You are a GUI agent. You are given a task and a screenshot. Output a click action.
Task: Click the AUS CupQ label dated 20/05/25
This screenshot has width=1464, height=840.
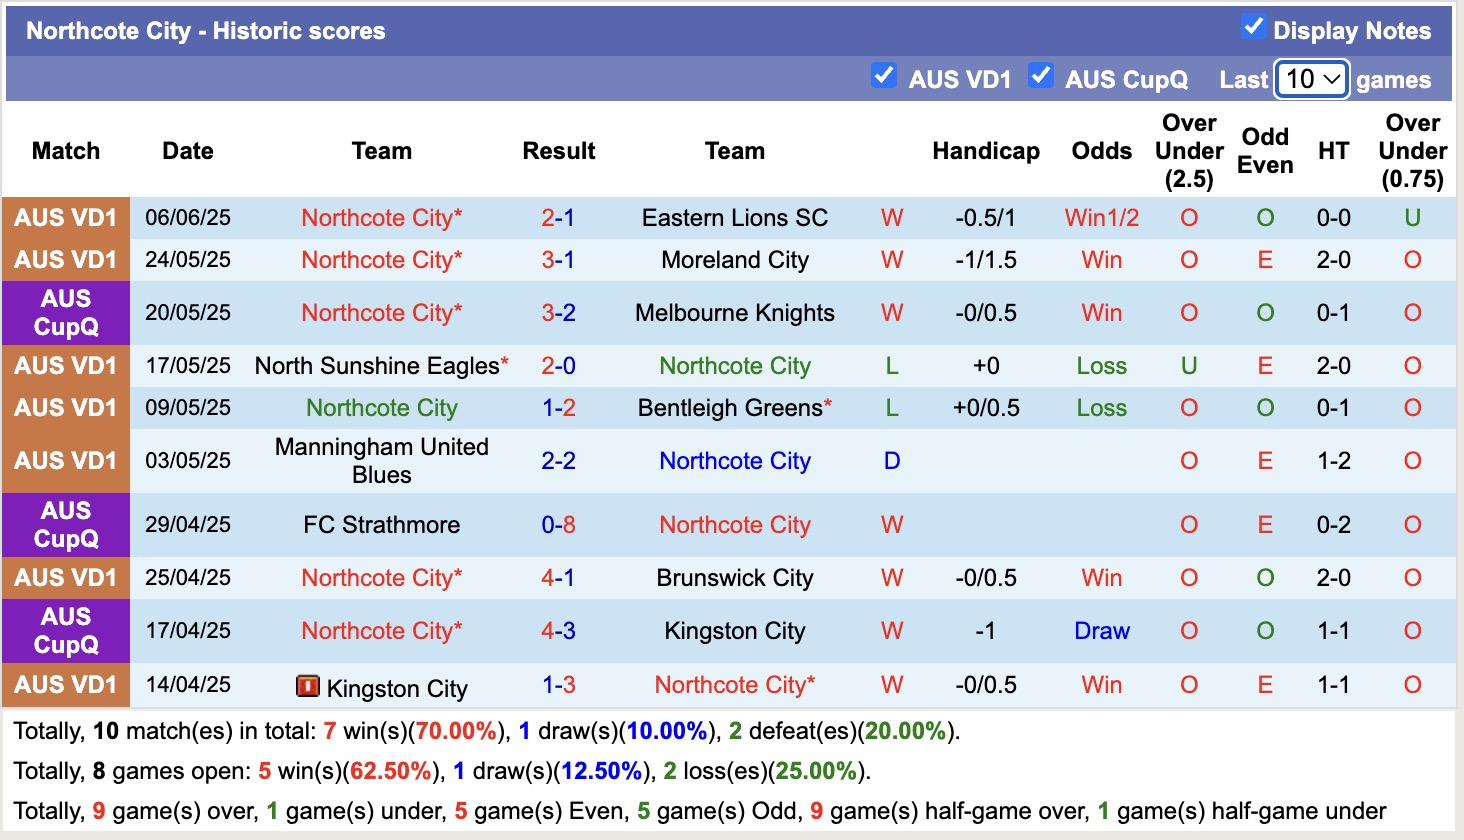pos(66,313)
